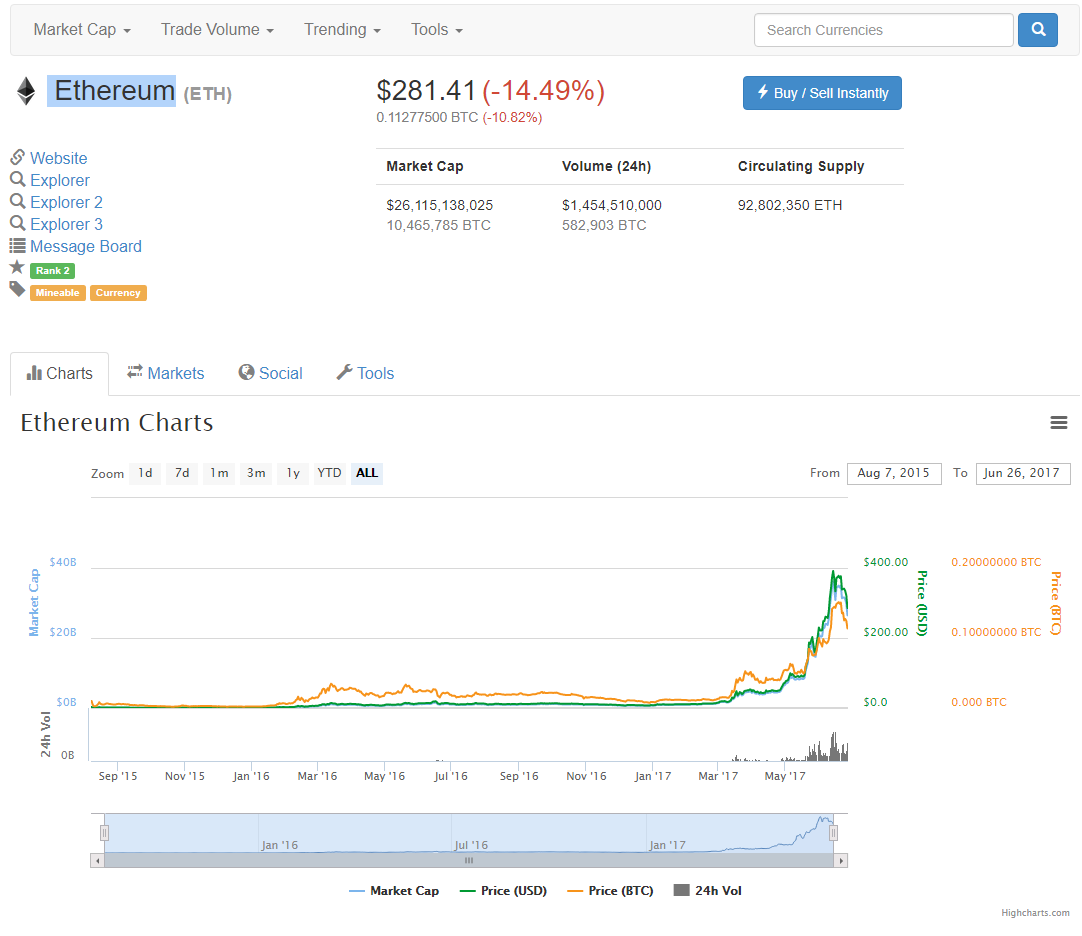Click the magnifier search button
The width and height of the screenshot is (1082, 936).
(x=1037, y=30)
